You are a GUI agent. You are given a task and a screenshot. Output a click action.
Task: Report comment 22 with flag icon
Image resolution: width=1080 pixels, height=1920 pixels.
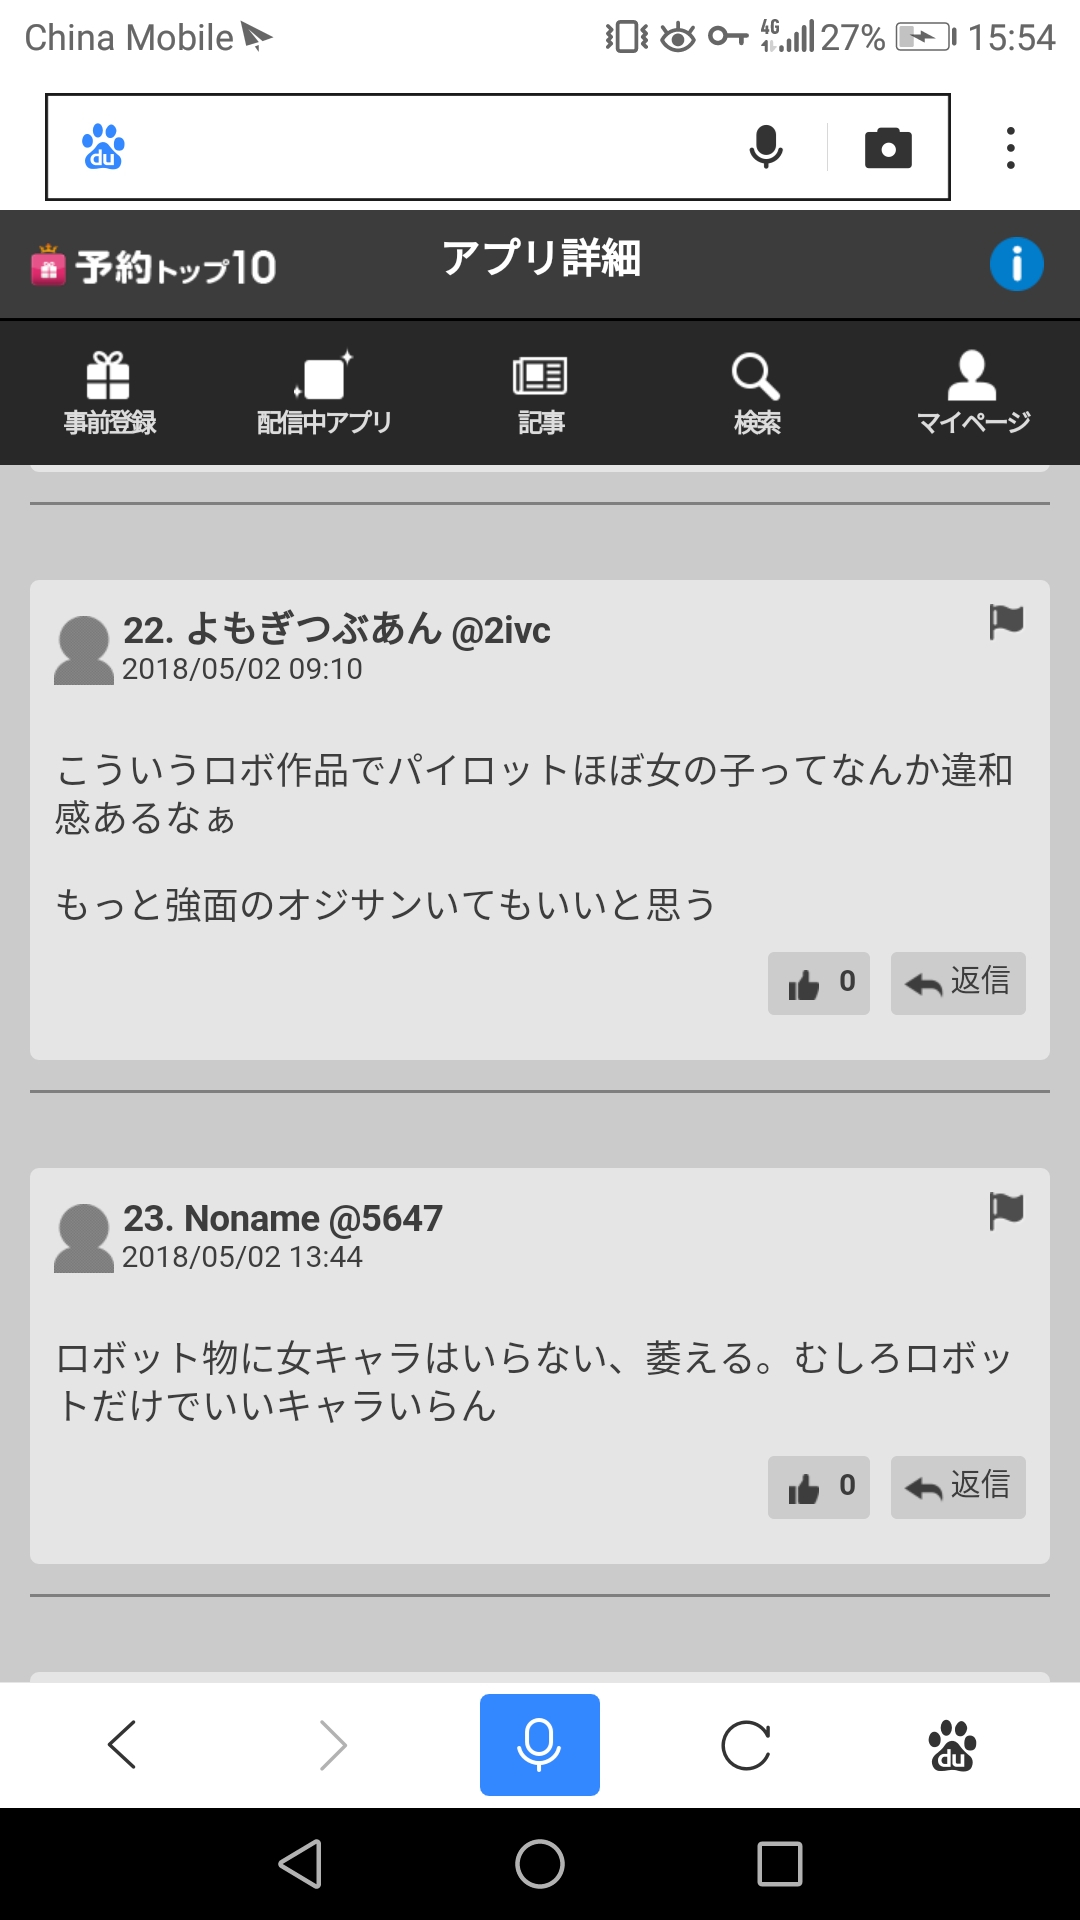coord(1006,621)
